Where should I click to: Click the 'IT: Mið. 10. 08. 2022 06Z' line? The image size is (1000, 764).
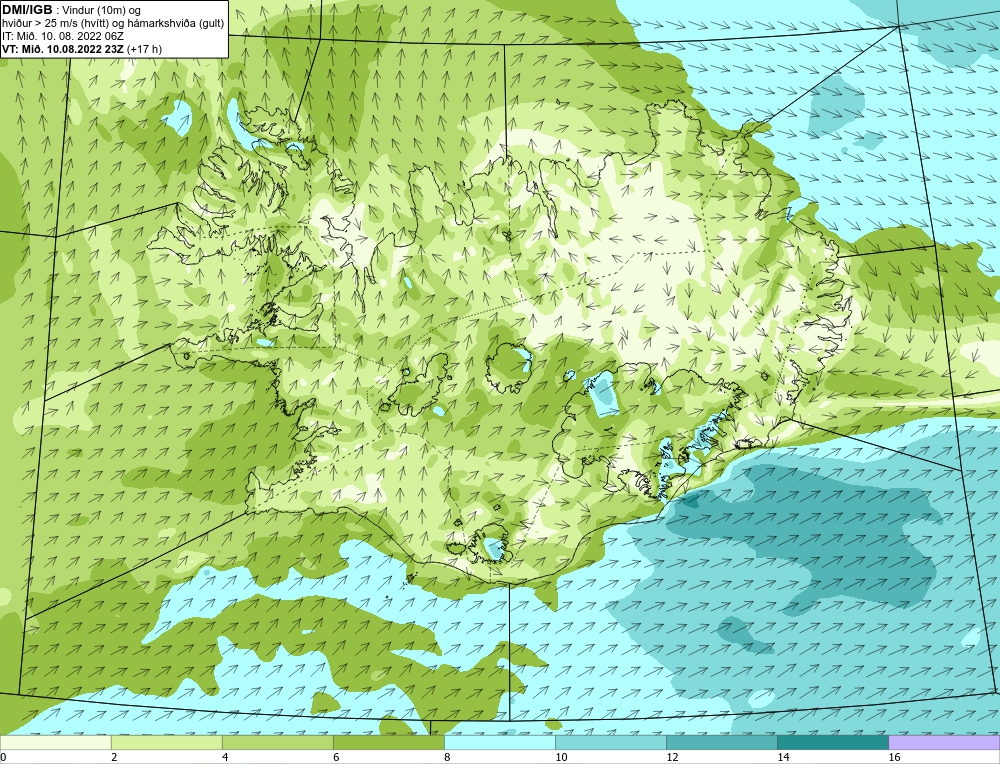(62, 36)
